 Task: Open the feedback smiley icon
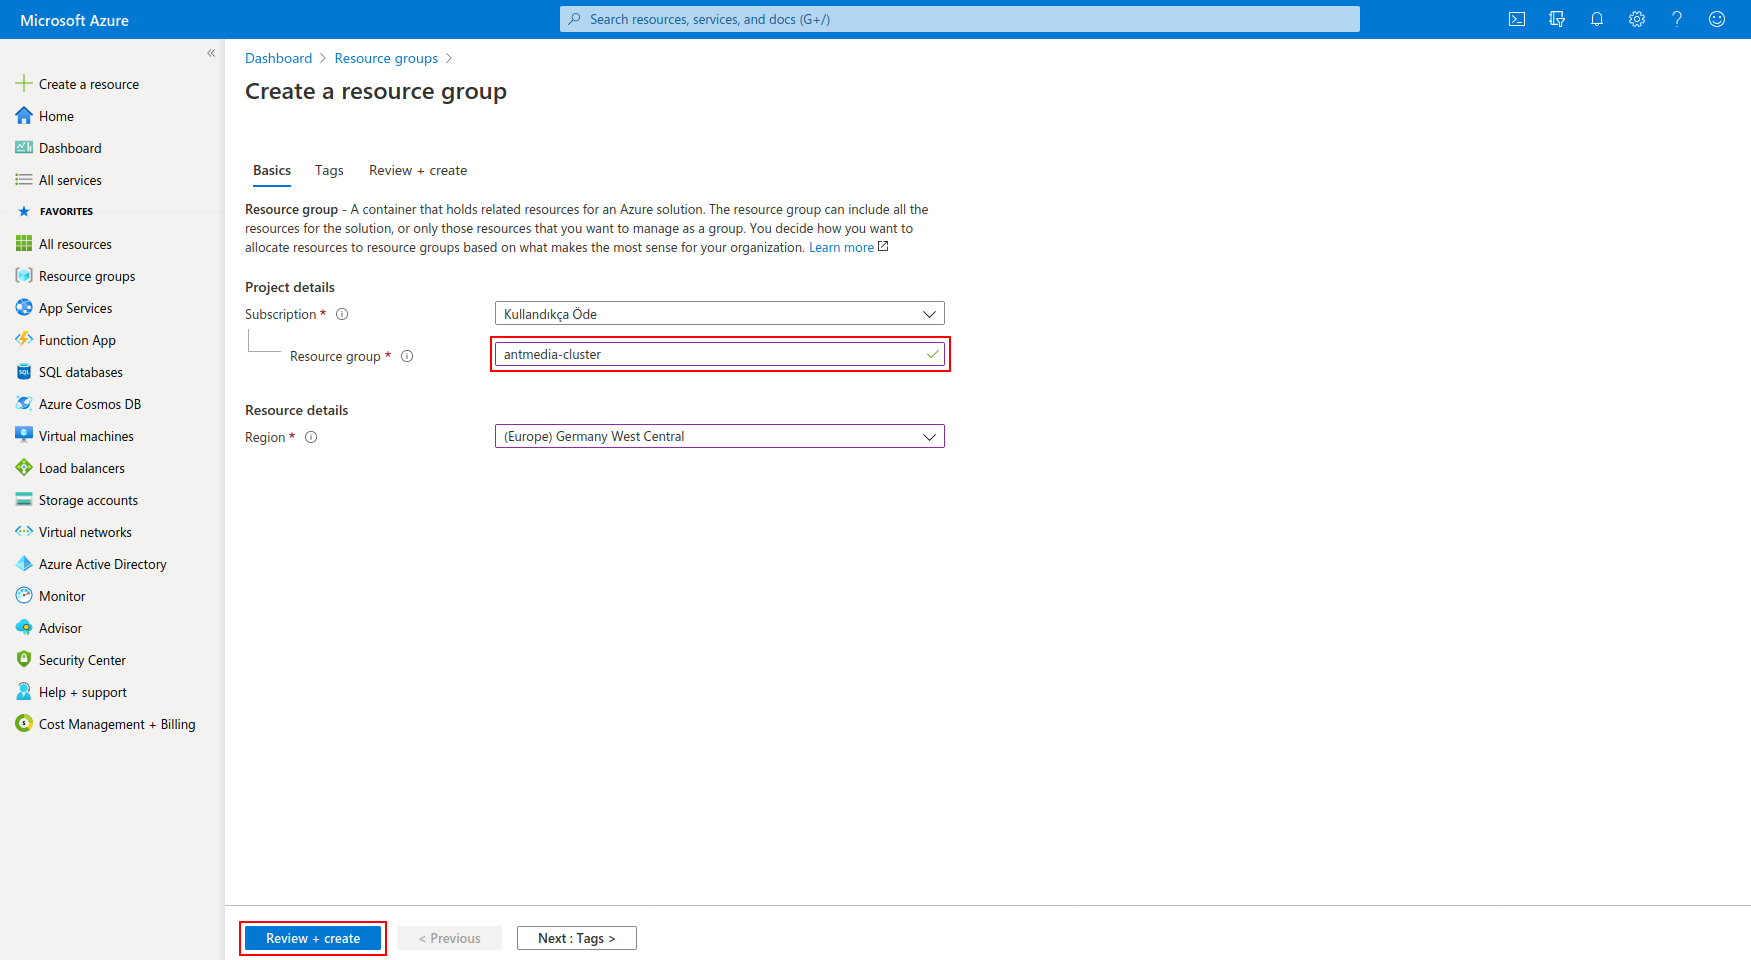[x=1717, y=19]
